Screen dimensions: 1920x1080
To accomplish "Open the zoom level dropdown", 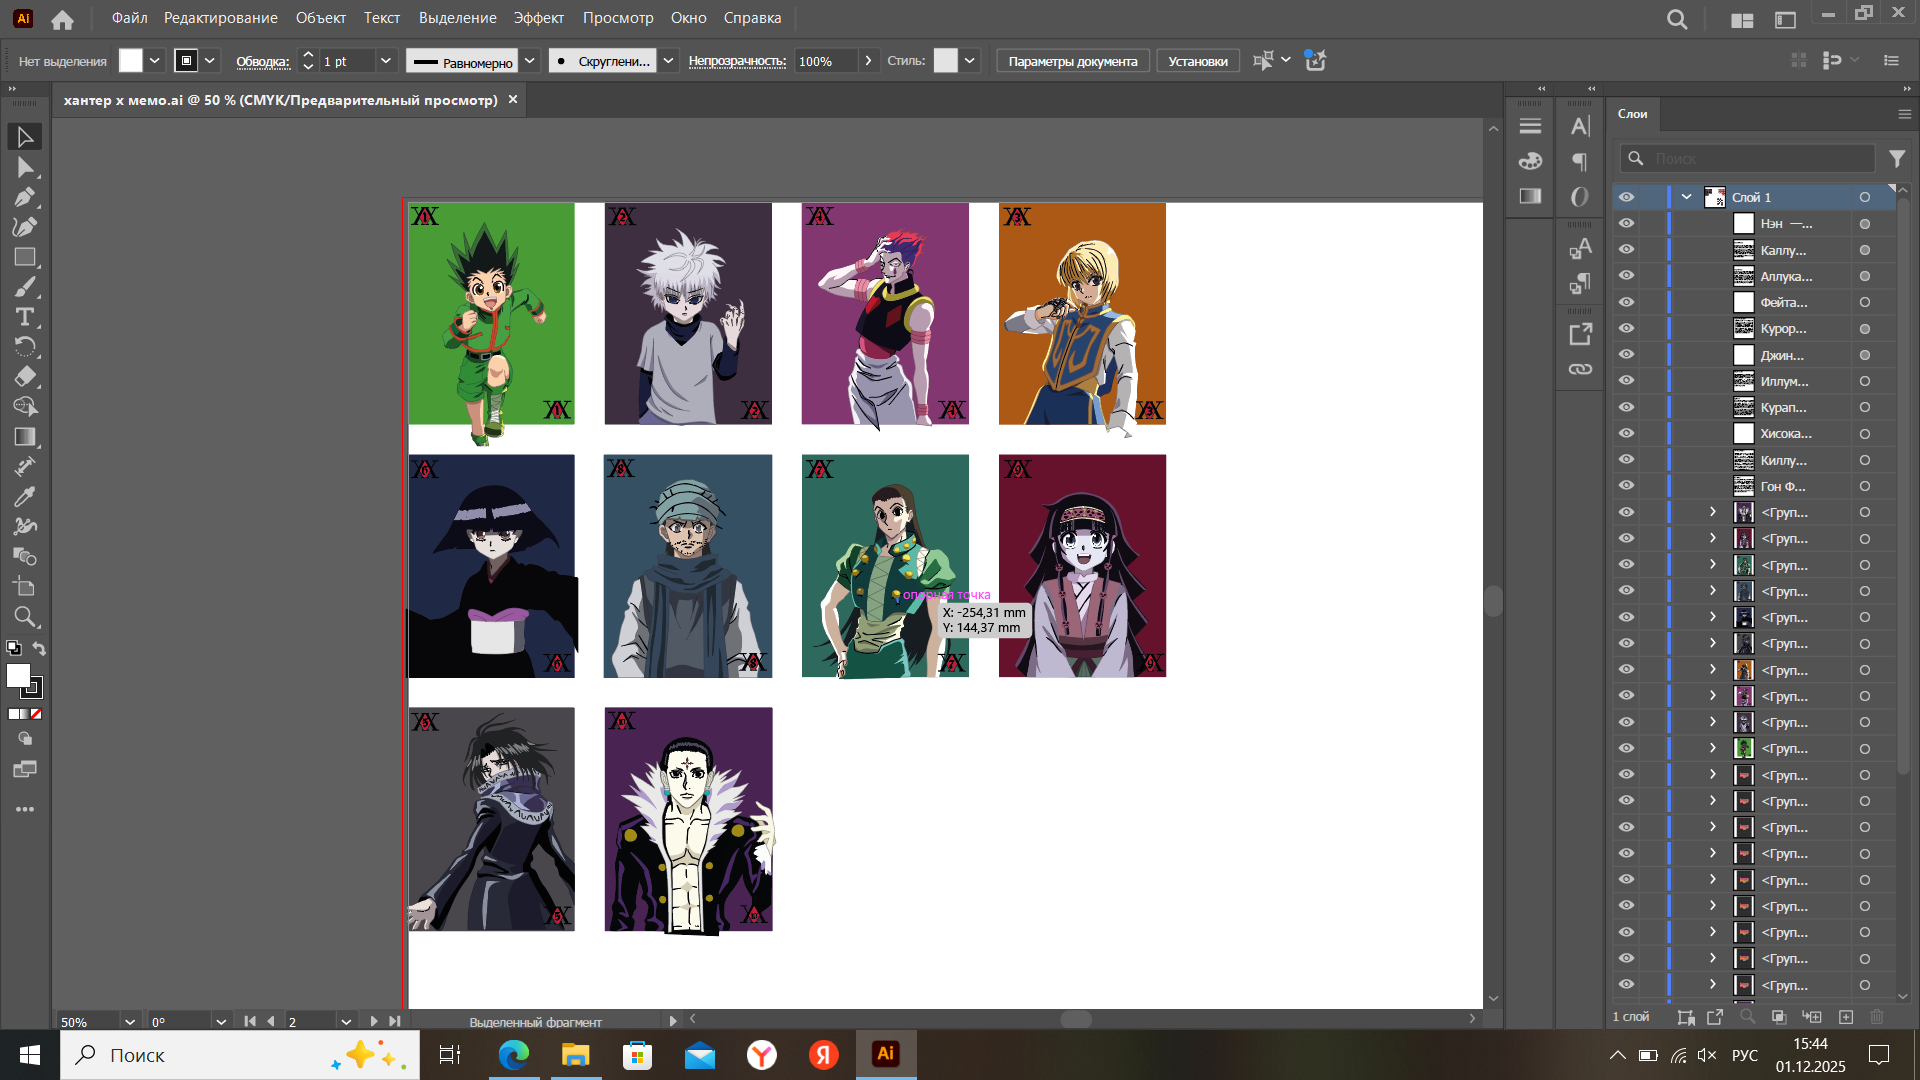I will 129,1022.
